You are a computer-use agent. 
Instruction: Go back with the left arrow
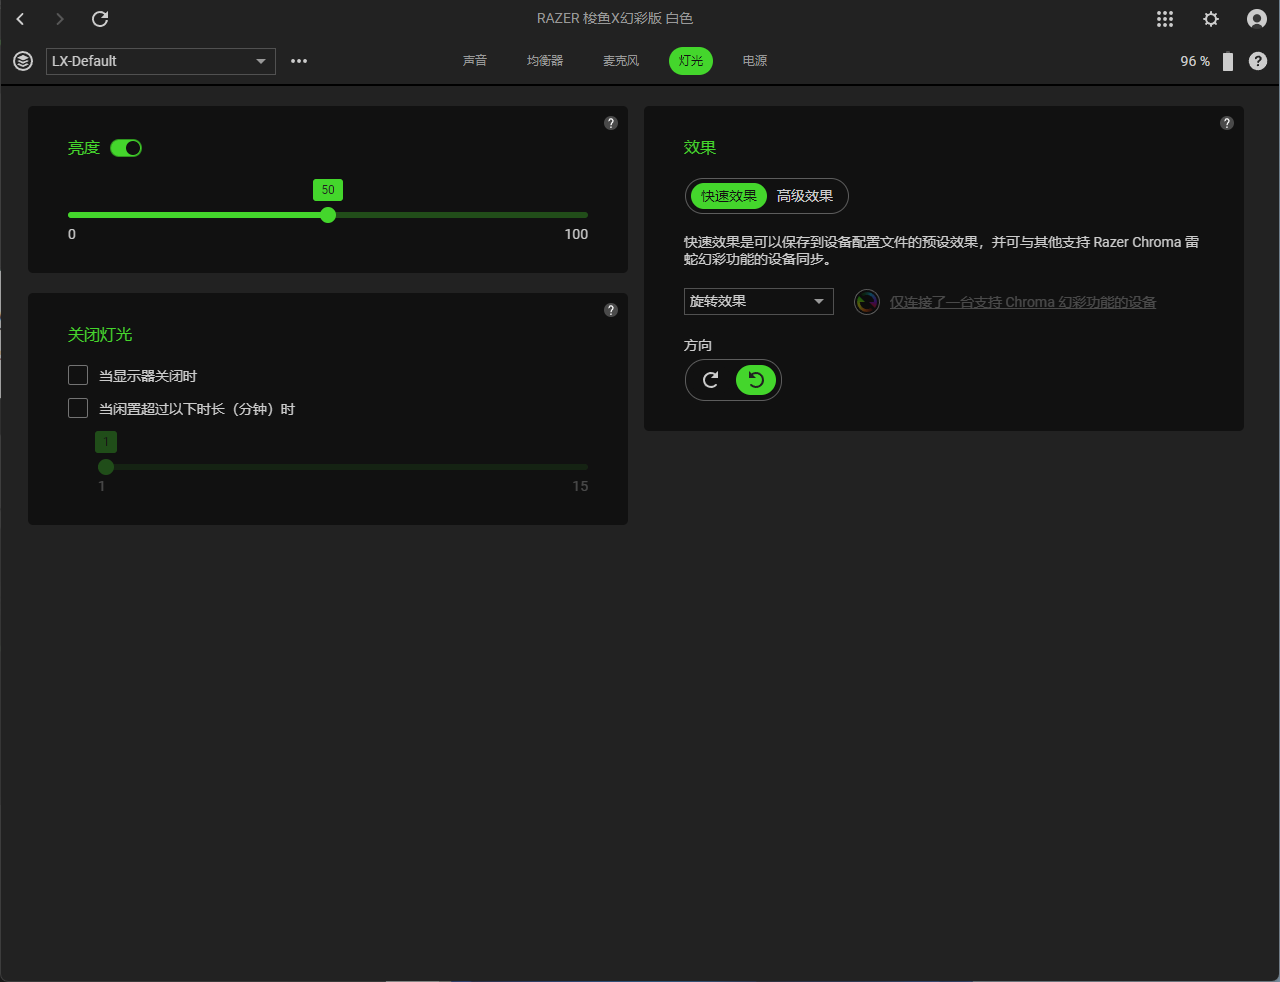tap(20, 19)
